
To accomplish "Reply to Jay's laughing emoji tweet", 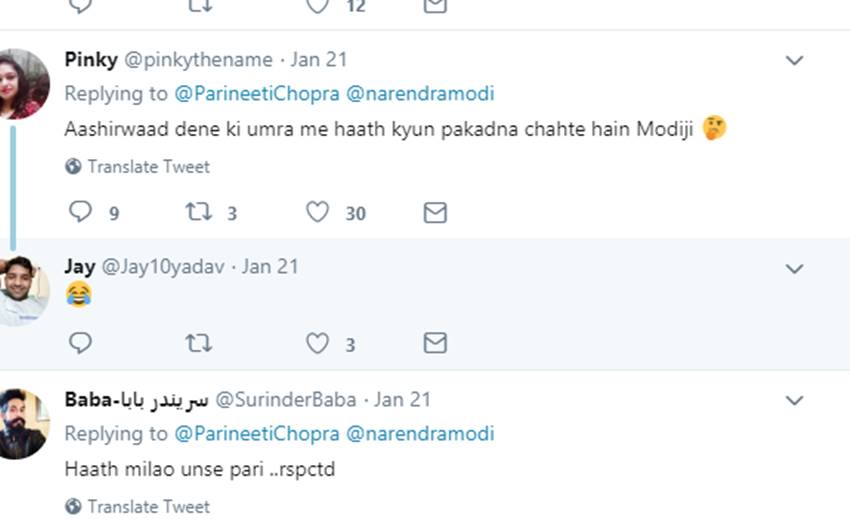I will 80,344.
